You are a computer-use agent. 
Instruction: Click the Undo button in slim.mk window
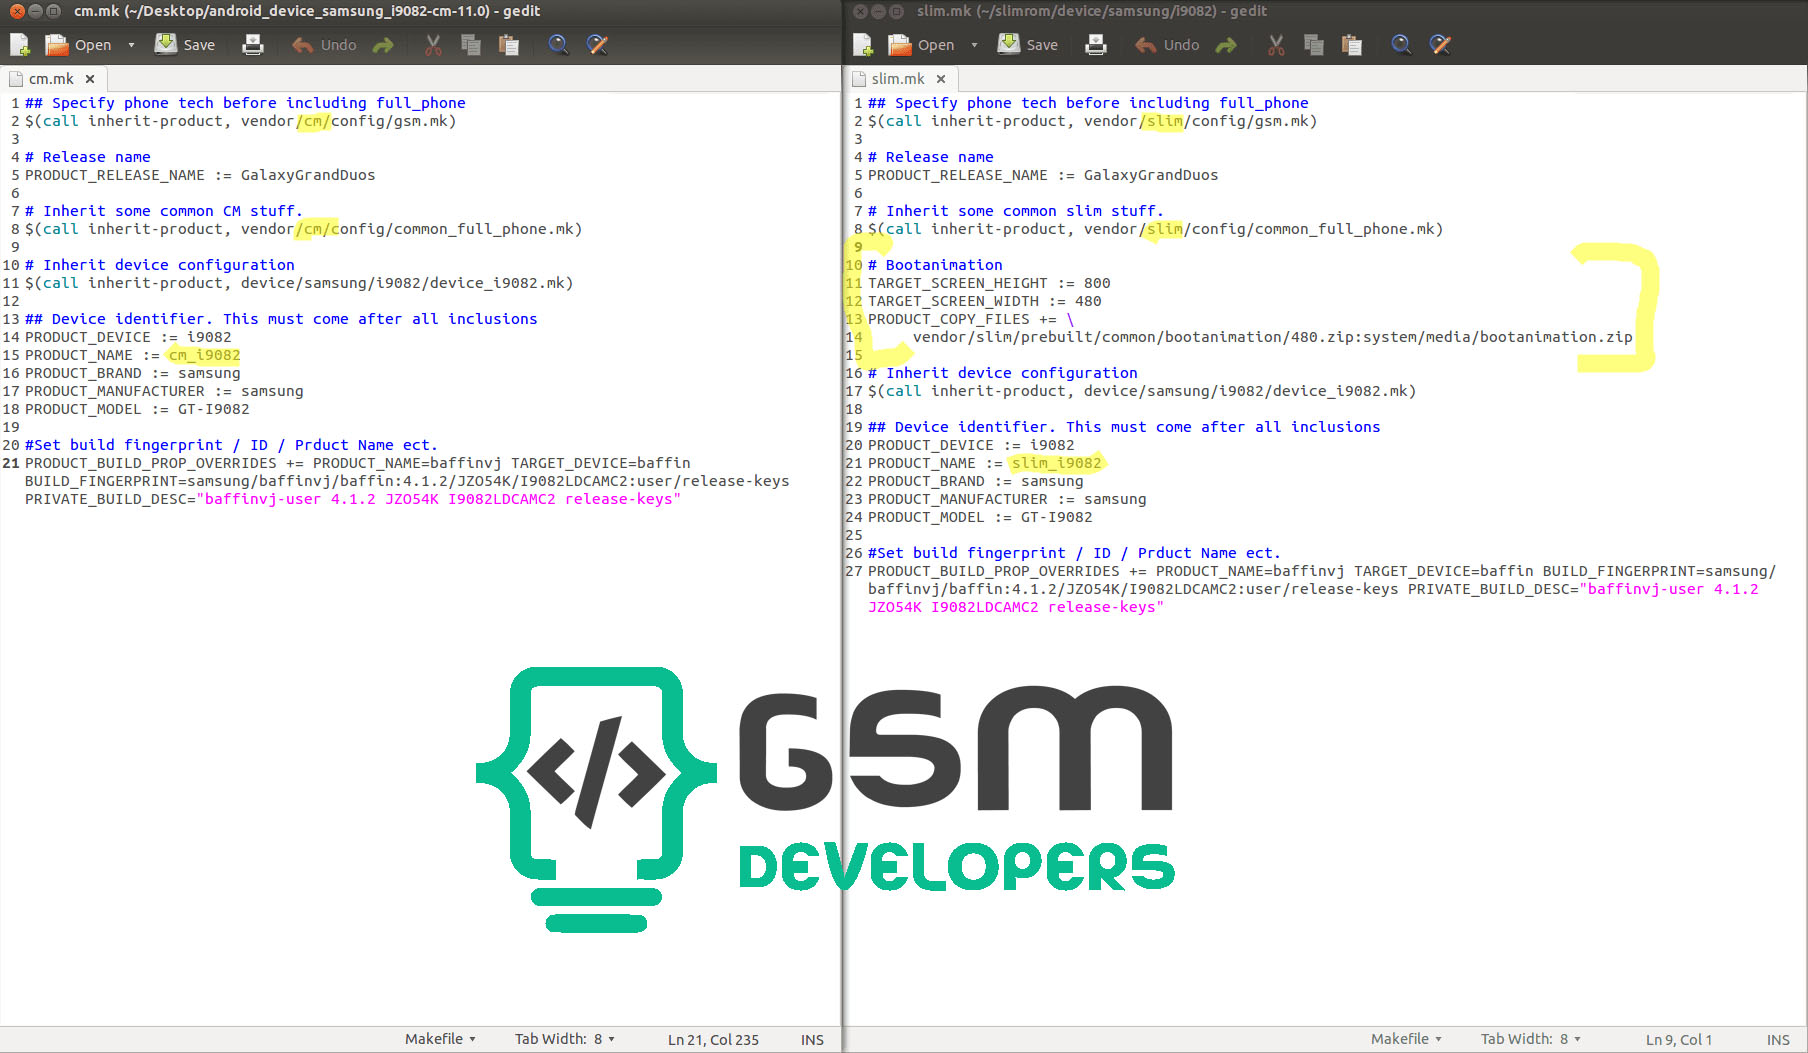pyautogui.click(x=1167, y=45)
